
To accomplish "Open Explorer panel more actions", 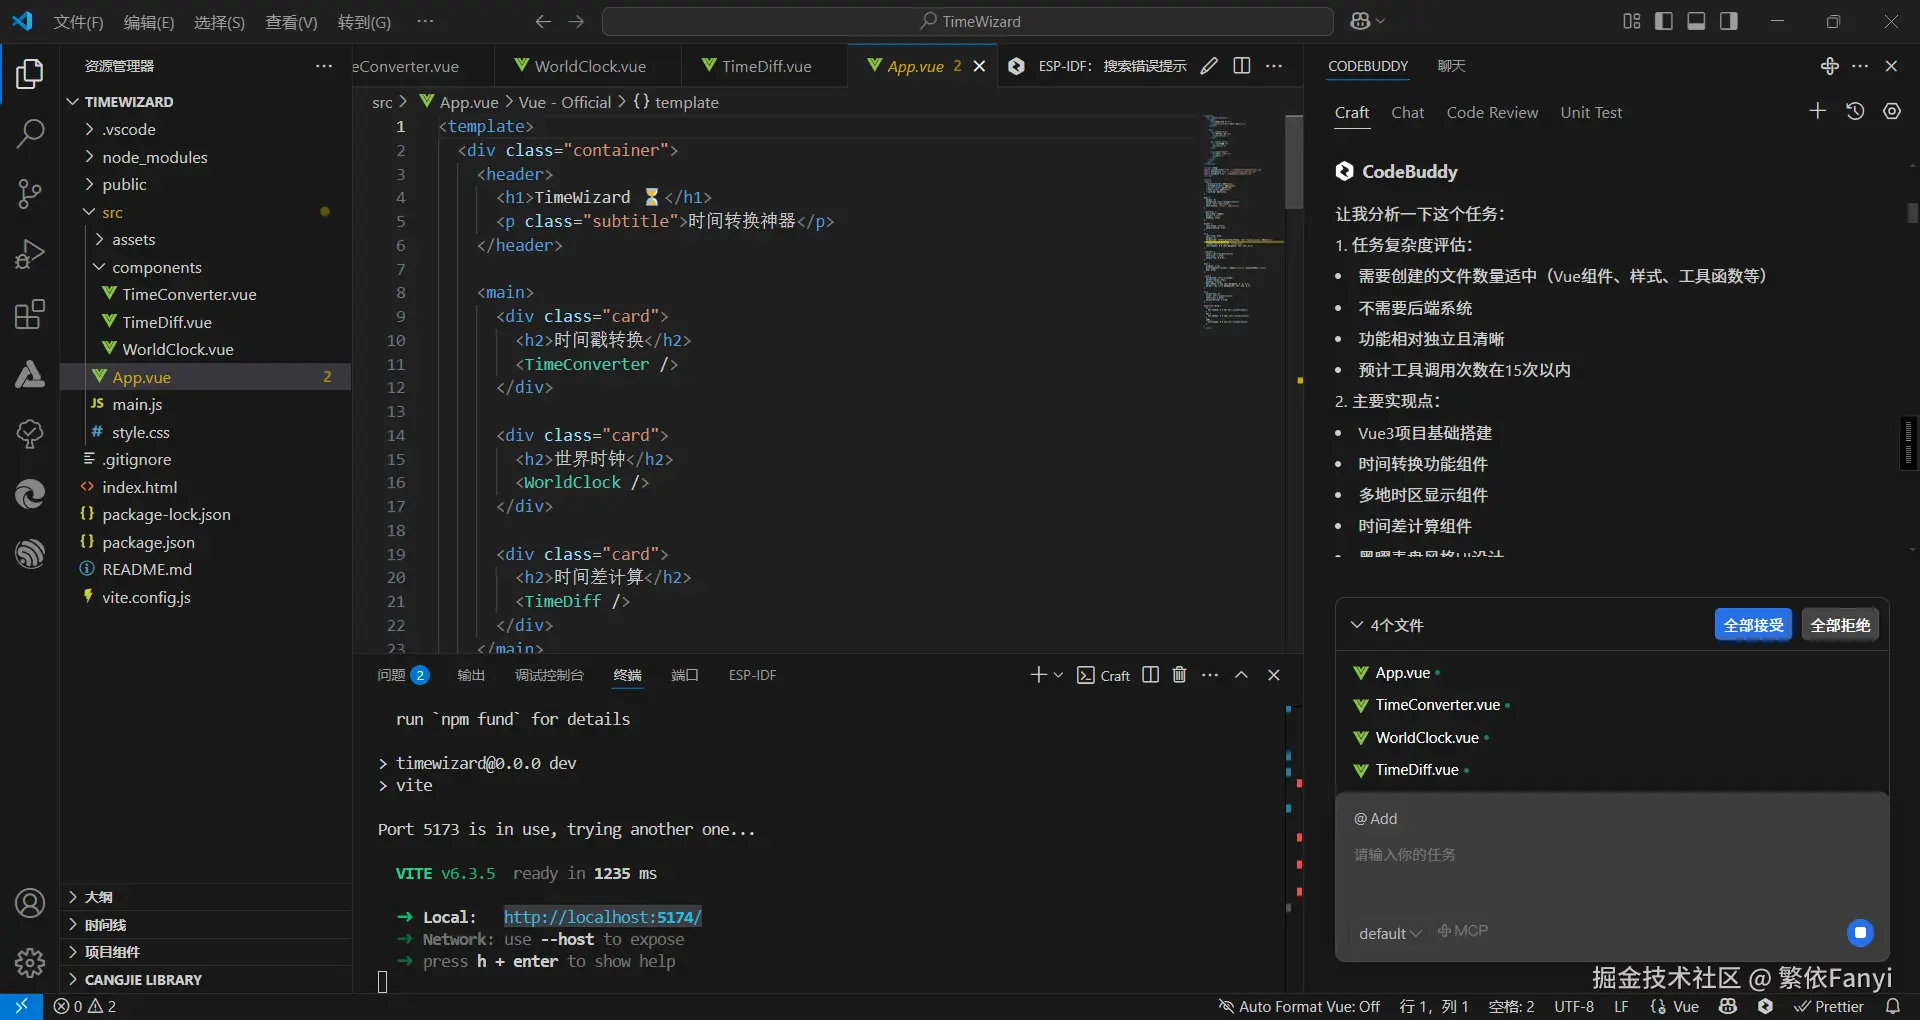I will coord(324,66).
